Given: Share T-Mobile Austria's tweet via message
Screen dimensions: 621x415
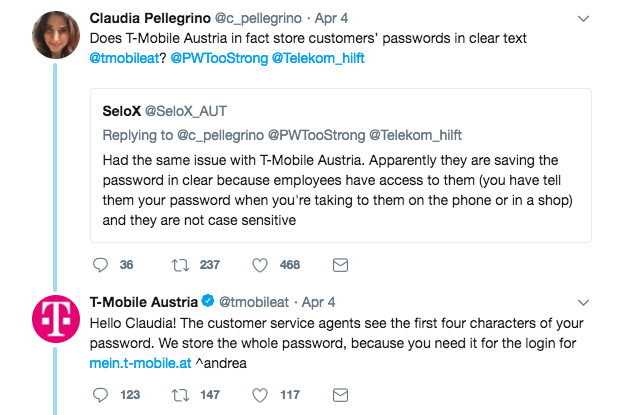Looking at the screenshot, I should click(x=339, y=395).
